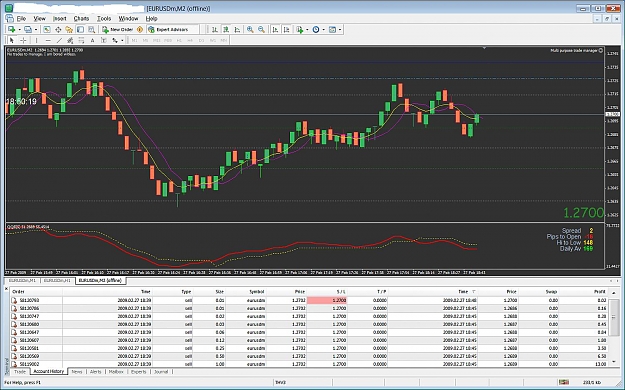Click the MetaEditor yellow diamond icon
This screenshot has width=625, height=390.
point(140,30)
